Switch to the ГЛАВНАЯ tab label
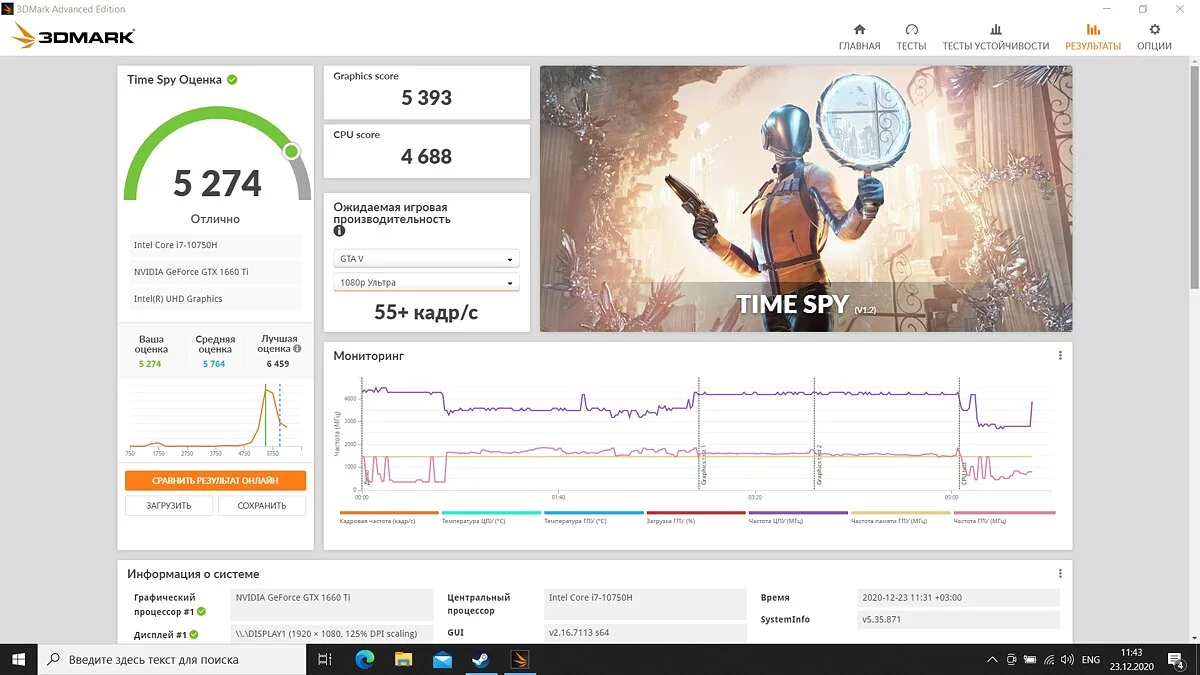1200x675 pixels. click(x=859, y=46)
